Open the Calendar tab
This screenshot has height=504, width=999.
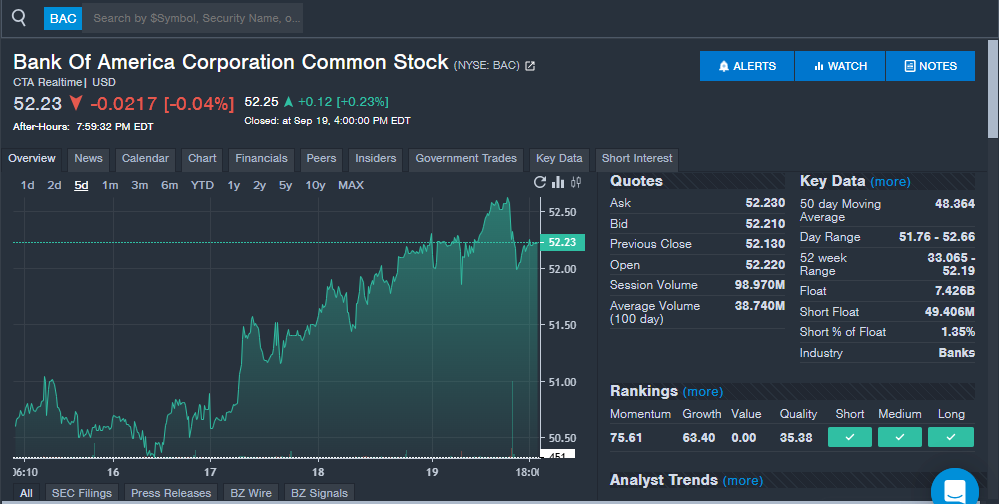point(145,159)
